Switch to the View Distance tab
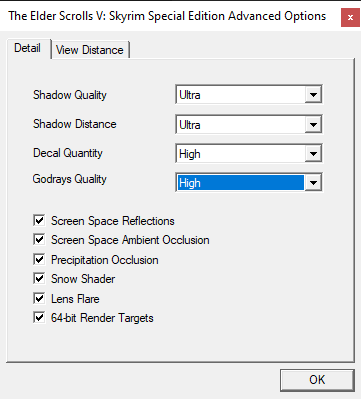Screen dimensions: 361x399 (91, 50)
